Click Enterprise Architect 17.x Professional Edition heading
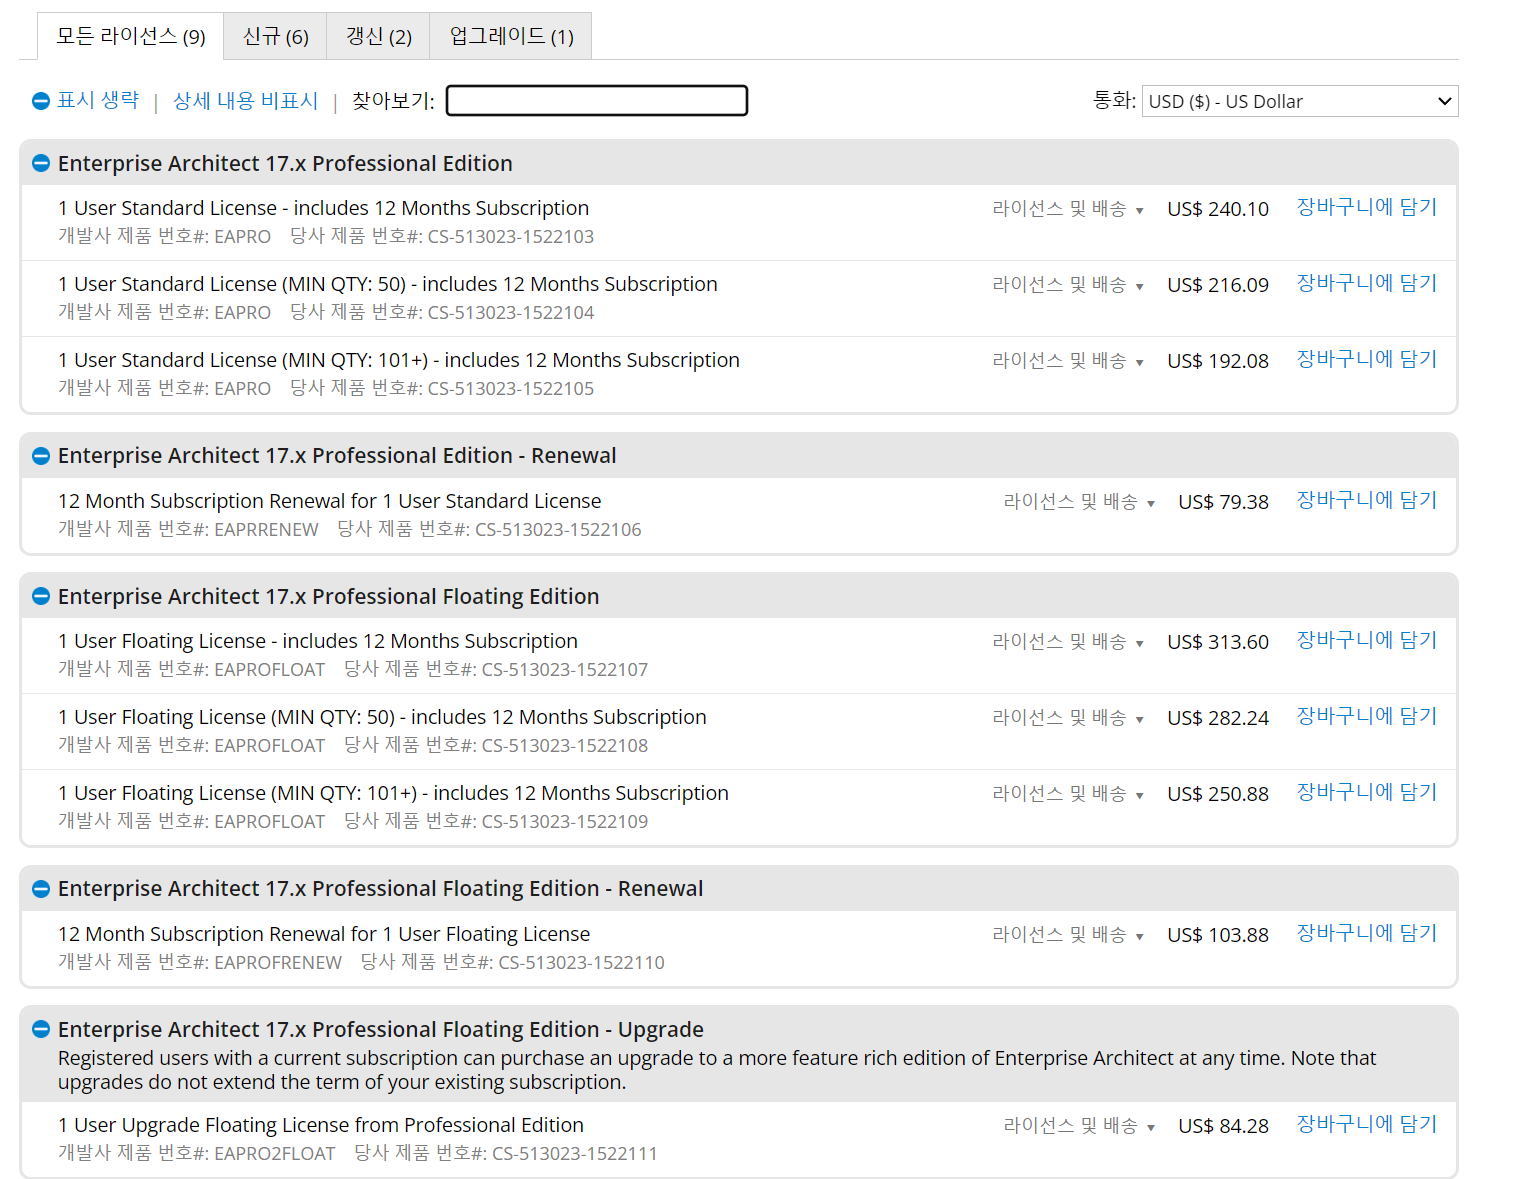Viewport: 1524px width, 1179px height. click(285, 163)
